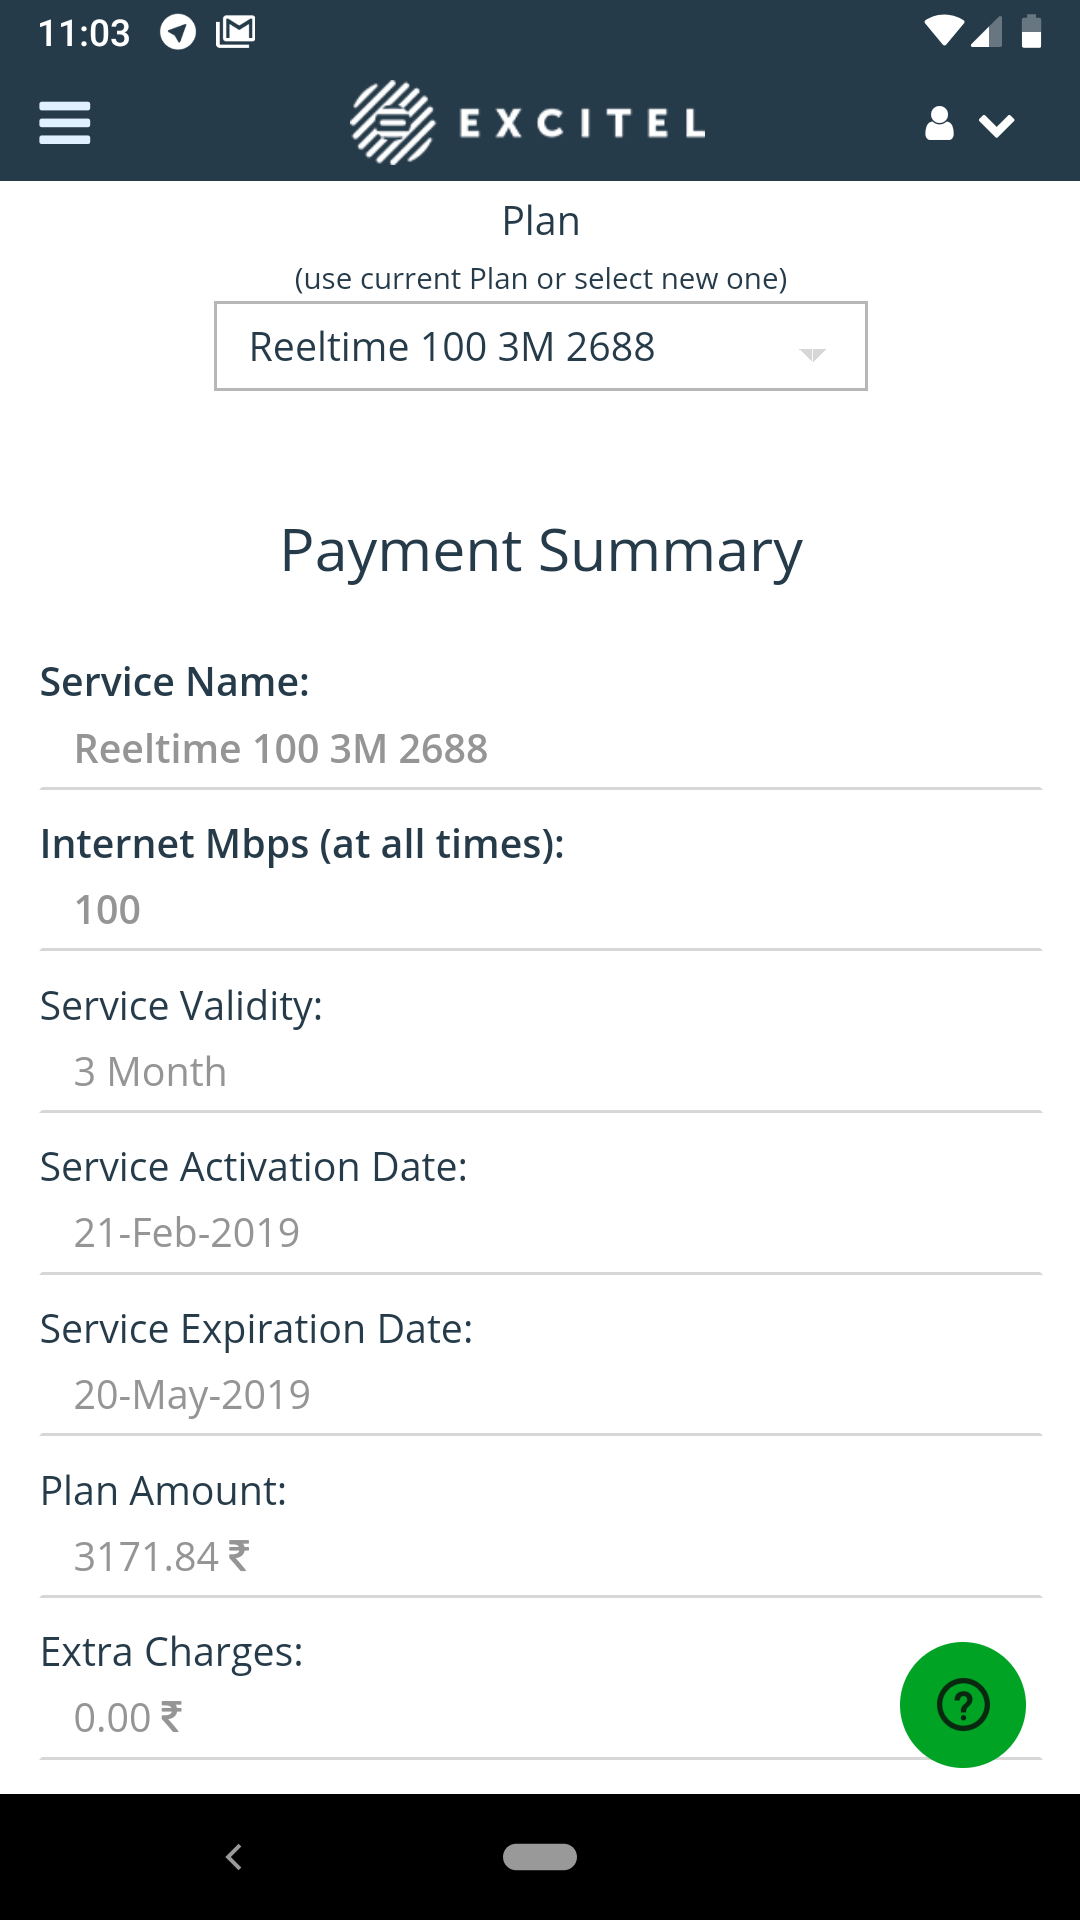Tap the Plan dropdown arrow
Image resolution: width=1080 pixels, height=1920 pixels.
[812, 353]
